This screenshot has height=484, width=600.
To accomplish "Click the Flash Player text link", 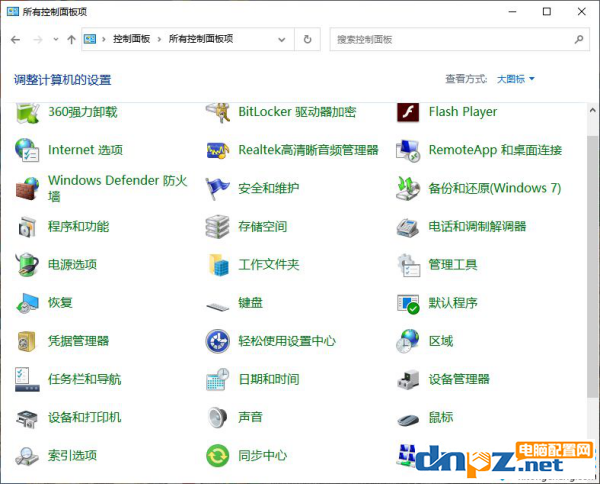I will pos(463,112).
